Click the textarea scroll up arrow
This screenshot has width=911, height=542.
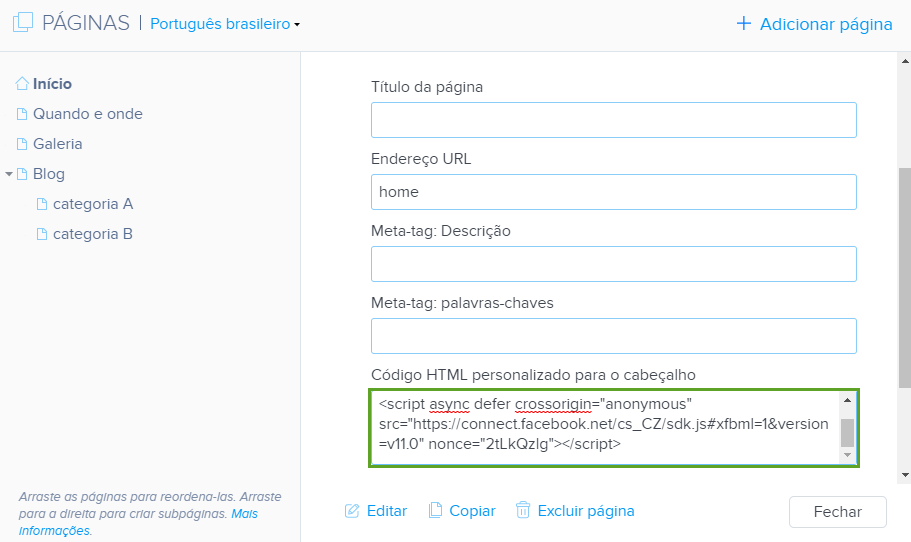[x=847, y=400]
